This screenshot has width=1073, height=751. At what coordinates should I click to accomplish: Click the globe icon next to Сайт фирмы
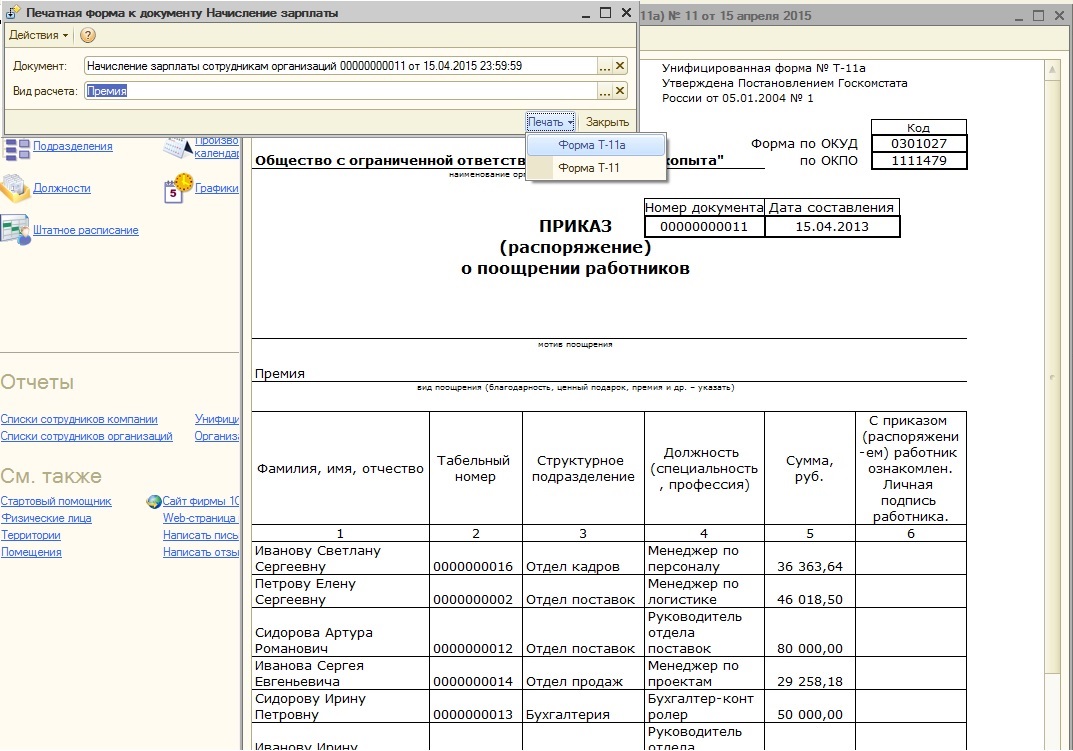point(154,501)
